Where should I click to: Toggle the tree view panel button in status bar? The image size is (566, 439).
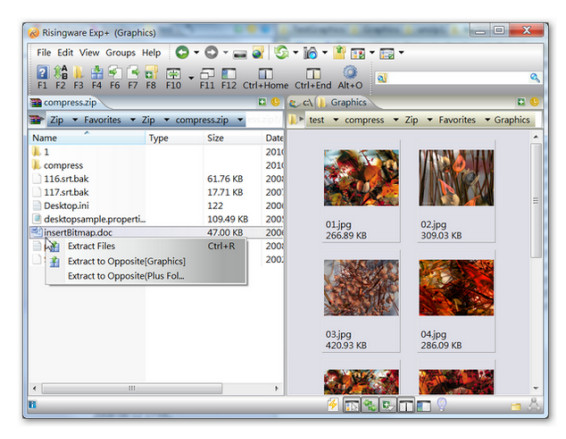click(x=351, y=405)
